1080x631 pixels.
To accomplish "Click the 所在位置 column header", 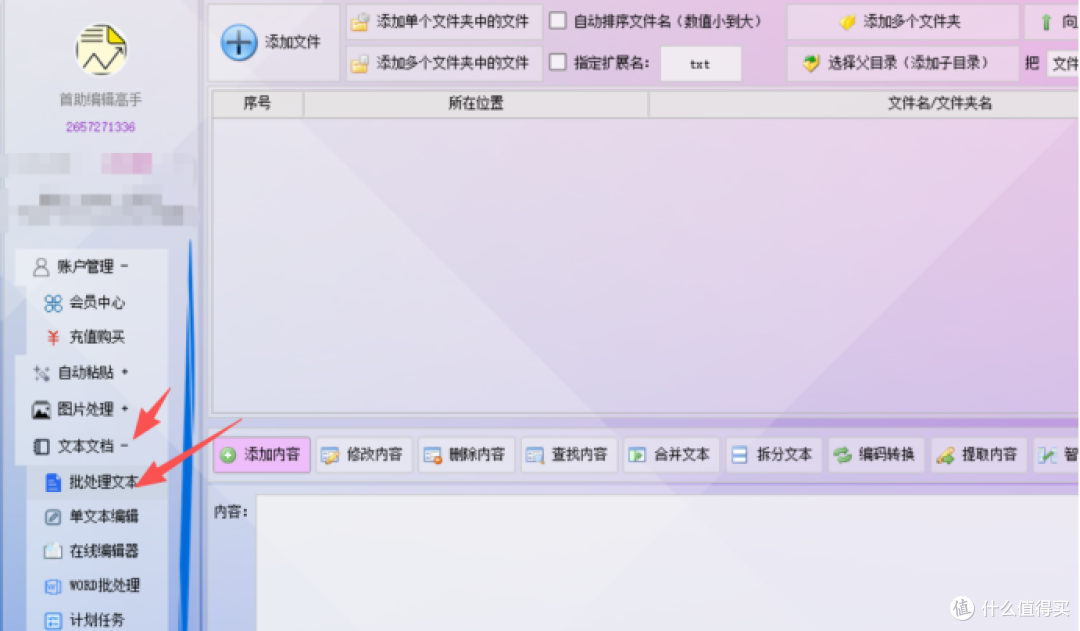I will 476,103.
